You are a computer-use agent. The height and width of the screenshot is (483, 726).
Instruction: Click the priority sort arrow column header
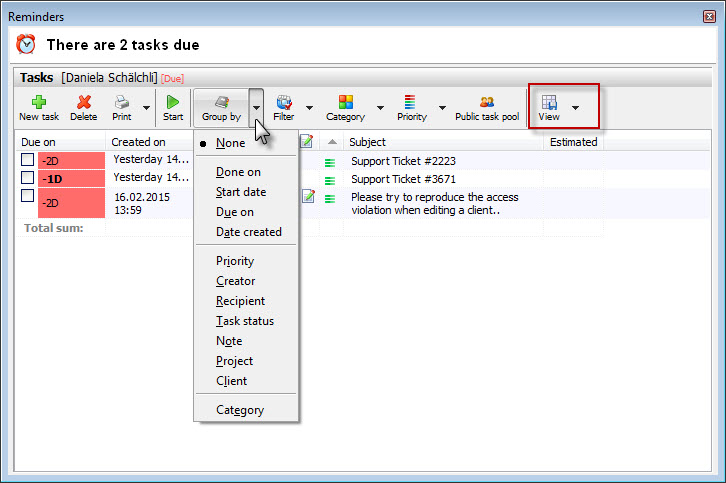[332, 142]
